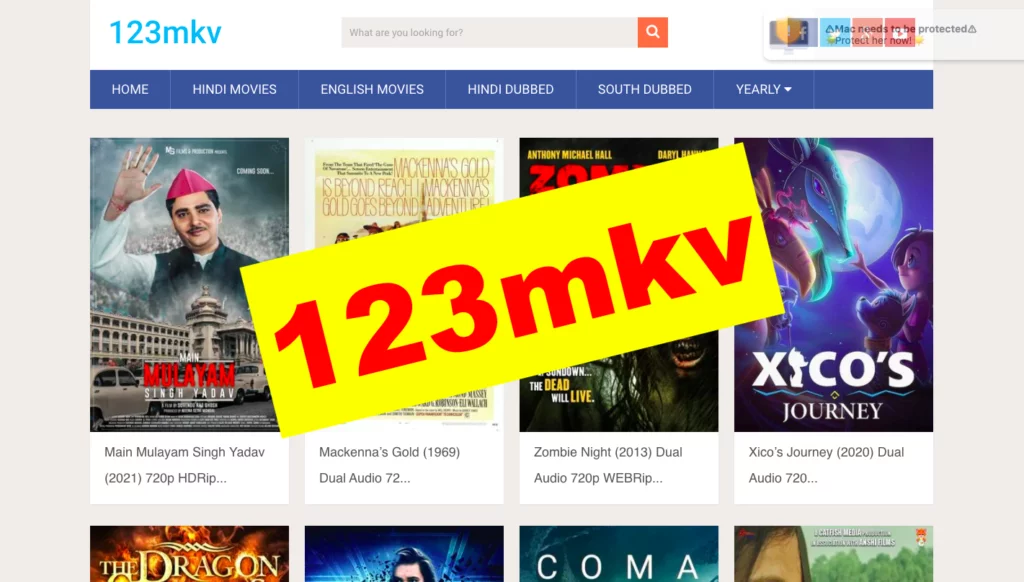This screenshot has height=582, width=1024.
Task: Focus the 'What are you looking for?' search field
Action: point(489,32)
